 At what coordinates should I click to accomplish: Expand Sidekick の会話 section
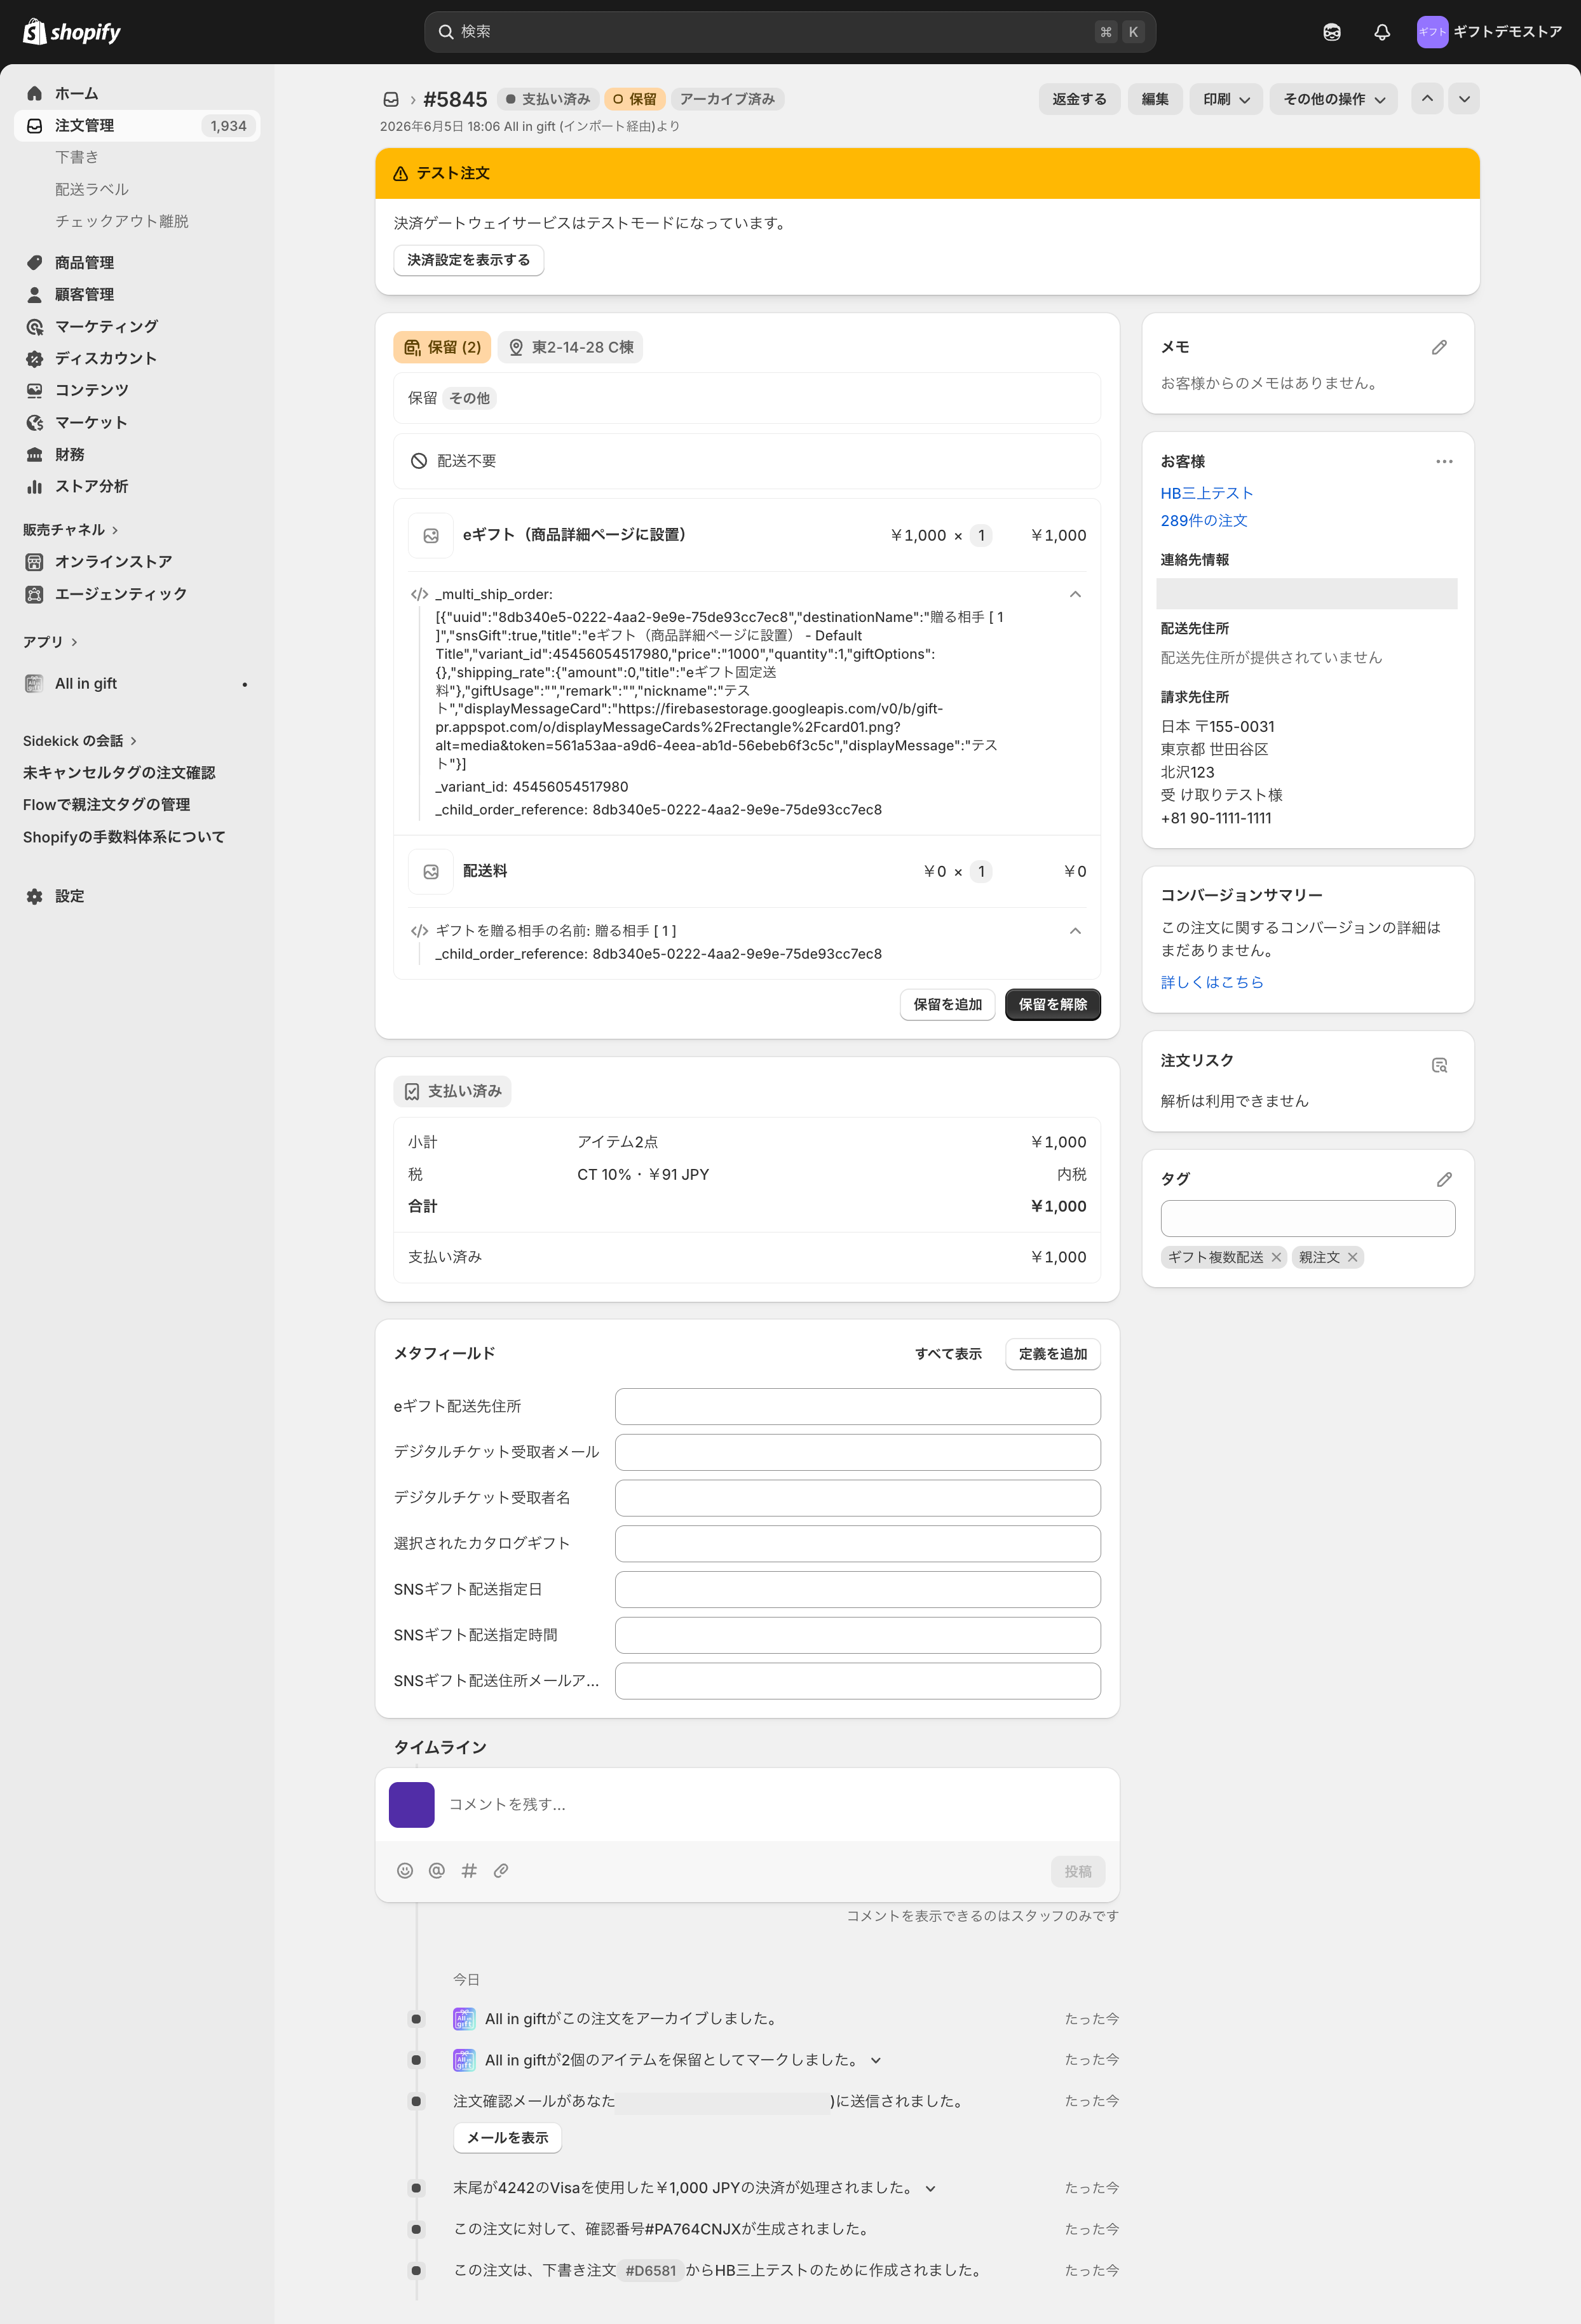pyautogui.click(x=80, y=740)
